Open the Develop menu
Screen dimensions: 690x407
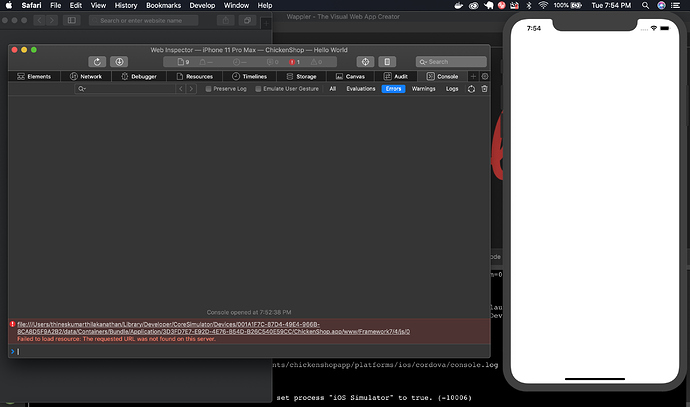(202, 5)
